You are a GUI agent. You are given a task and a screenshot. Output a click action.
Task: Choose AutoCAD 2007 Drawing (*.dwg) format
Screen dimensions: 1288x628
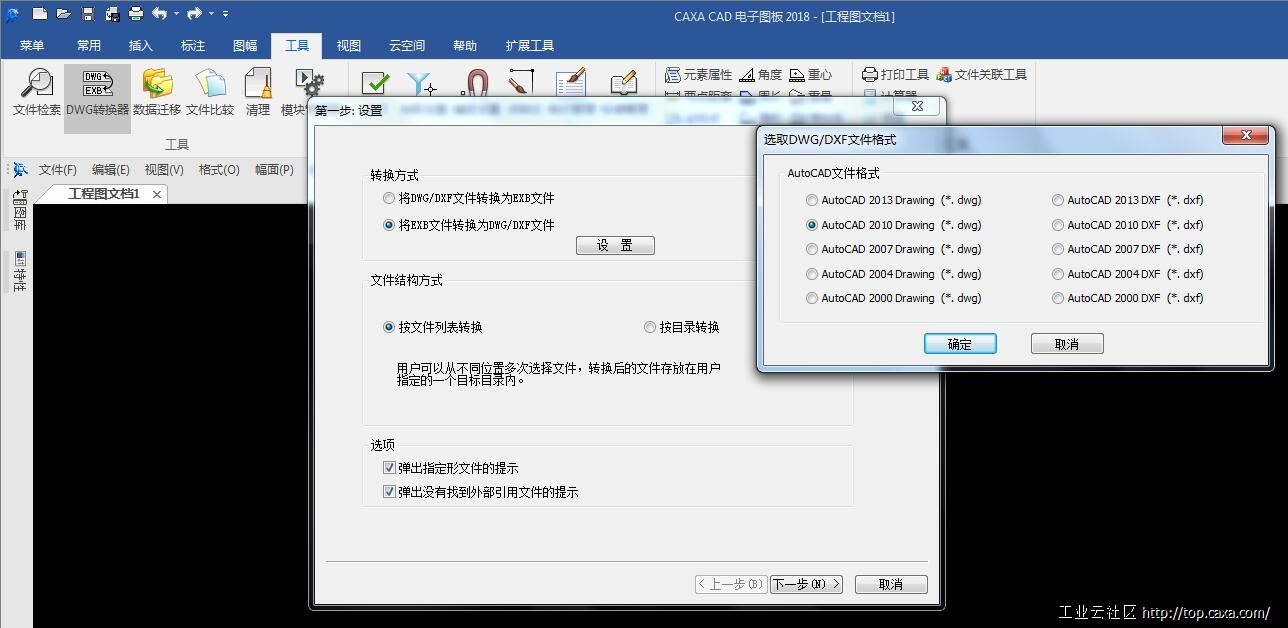pos(894,249)
